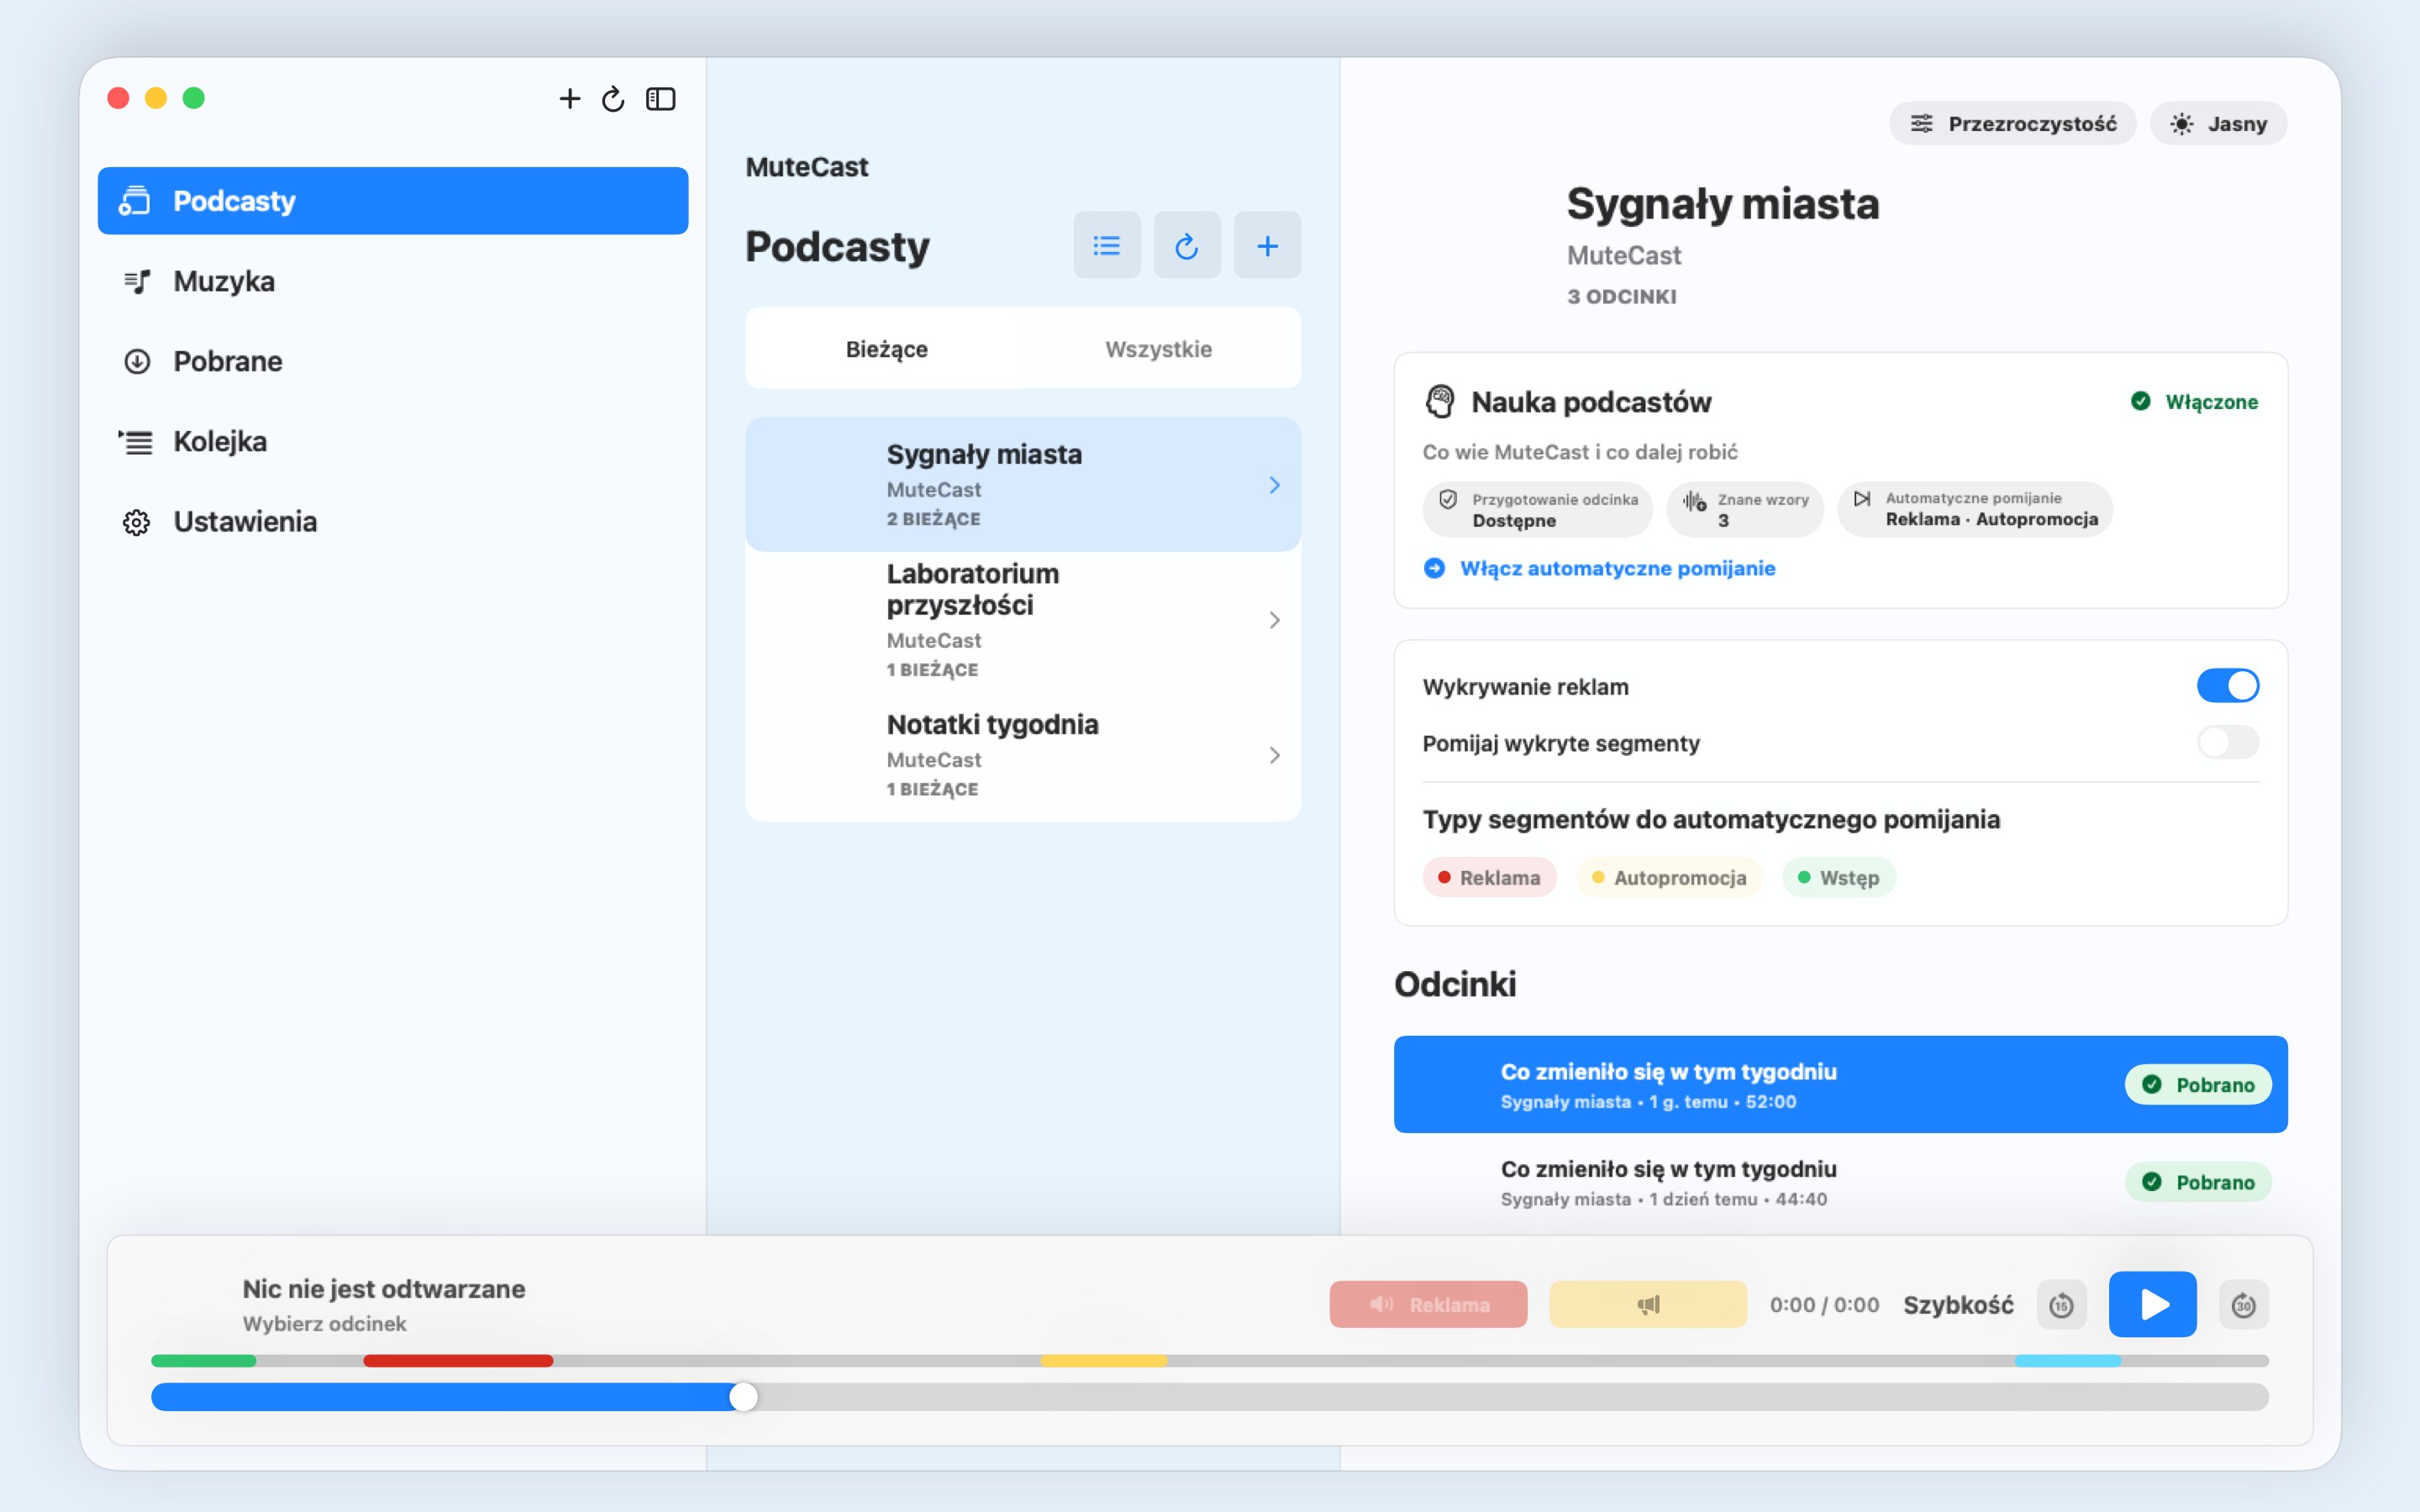Go to Pobrane downloads section

point(393,361)
